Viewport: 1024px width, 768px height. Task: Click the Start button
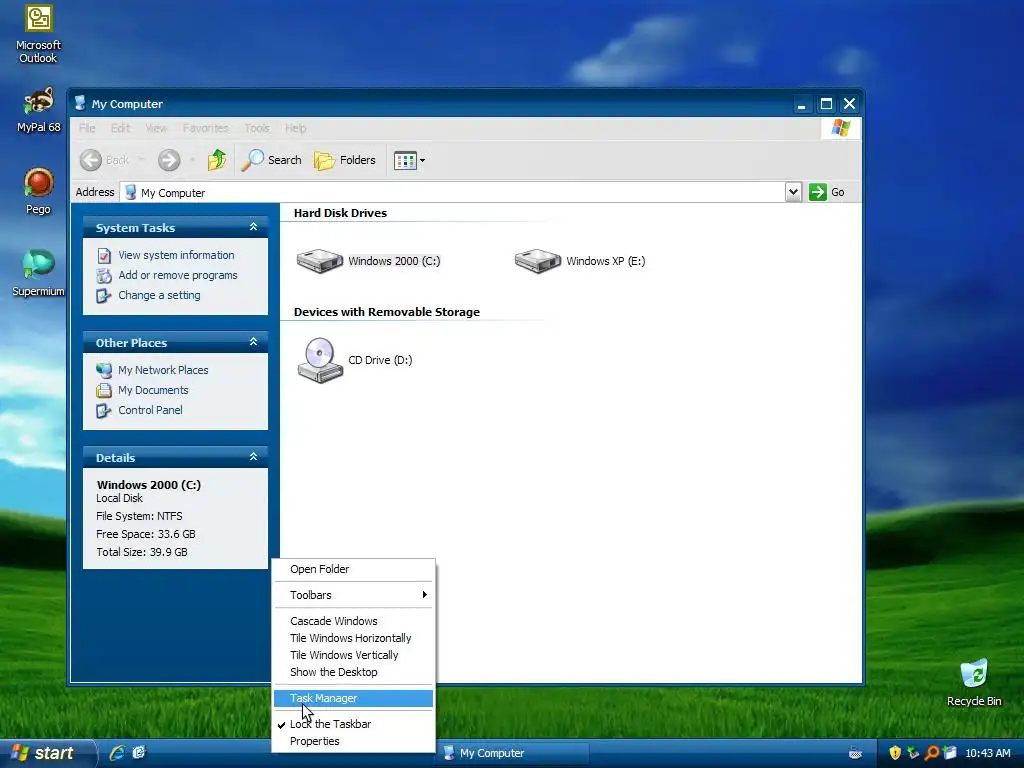point(47,753)
